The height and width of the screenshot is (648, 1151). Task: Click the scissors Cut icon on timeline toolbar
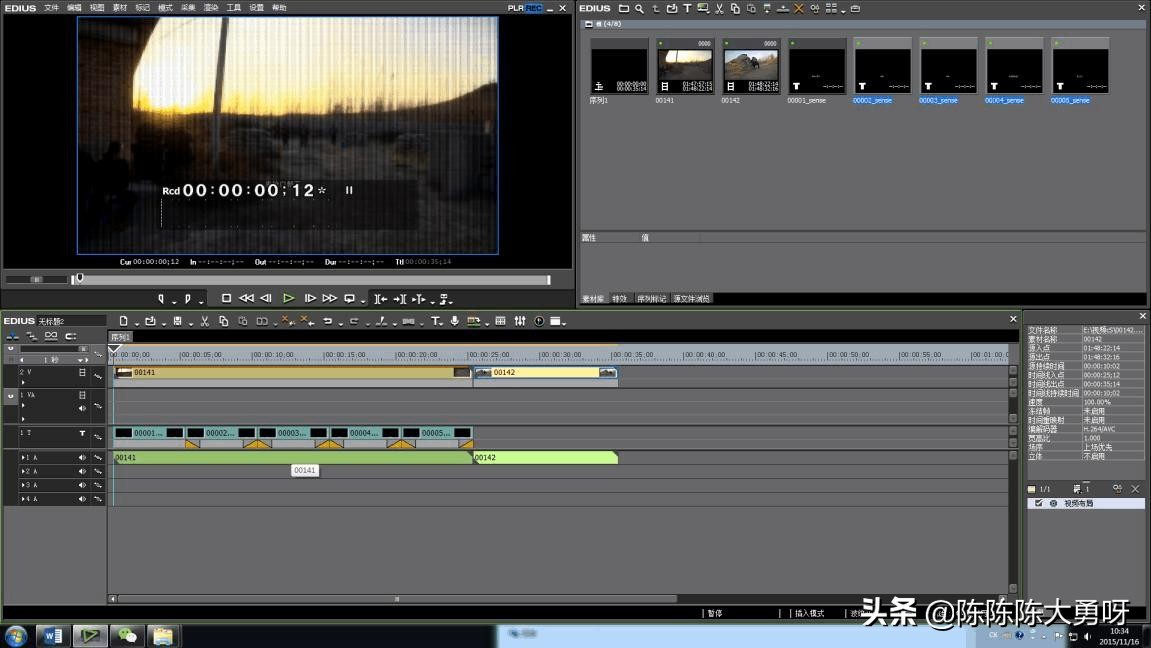click(x=204, y=321)
